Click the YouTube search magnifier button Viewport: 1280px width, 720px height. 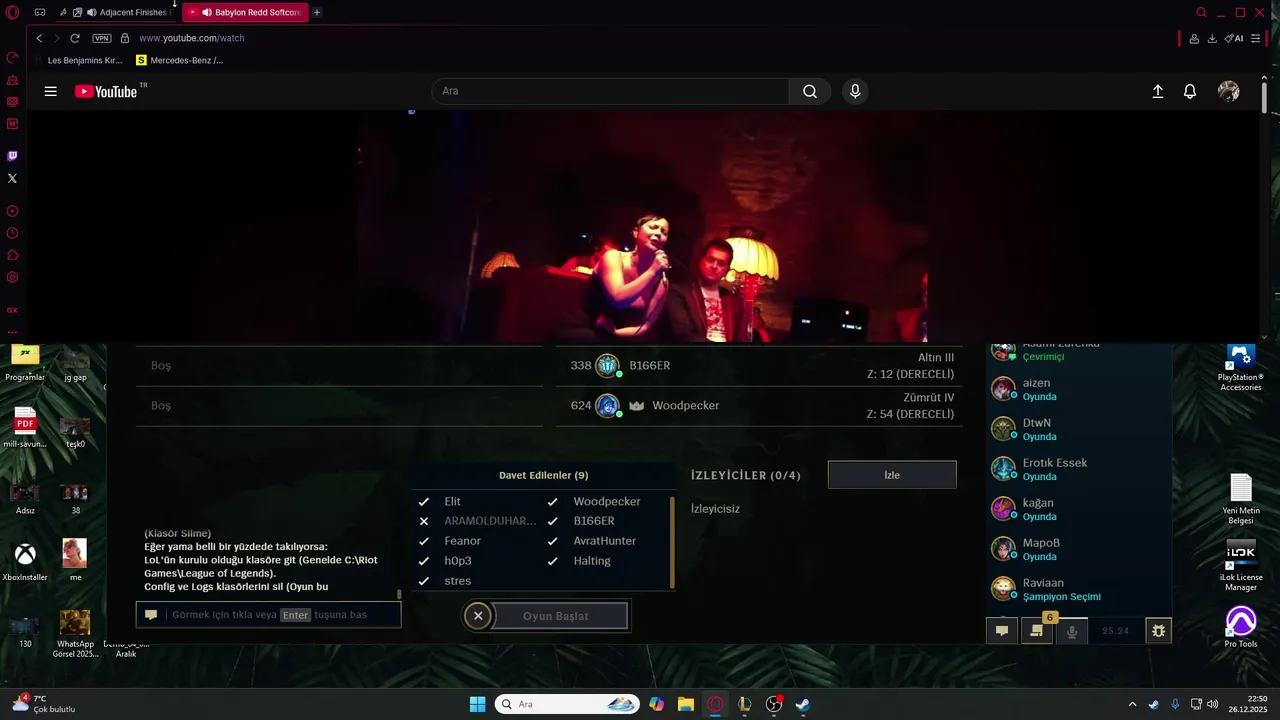click(x=810, y=91)
